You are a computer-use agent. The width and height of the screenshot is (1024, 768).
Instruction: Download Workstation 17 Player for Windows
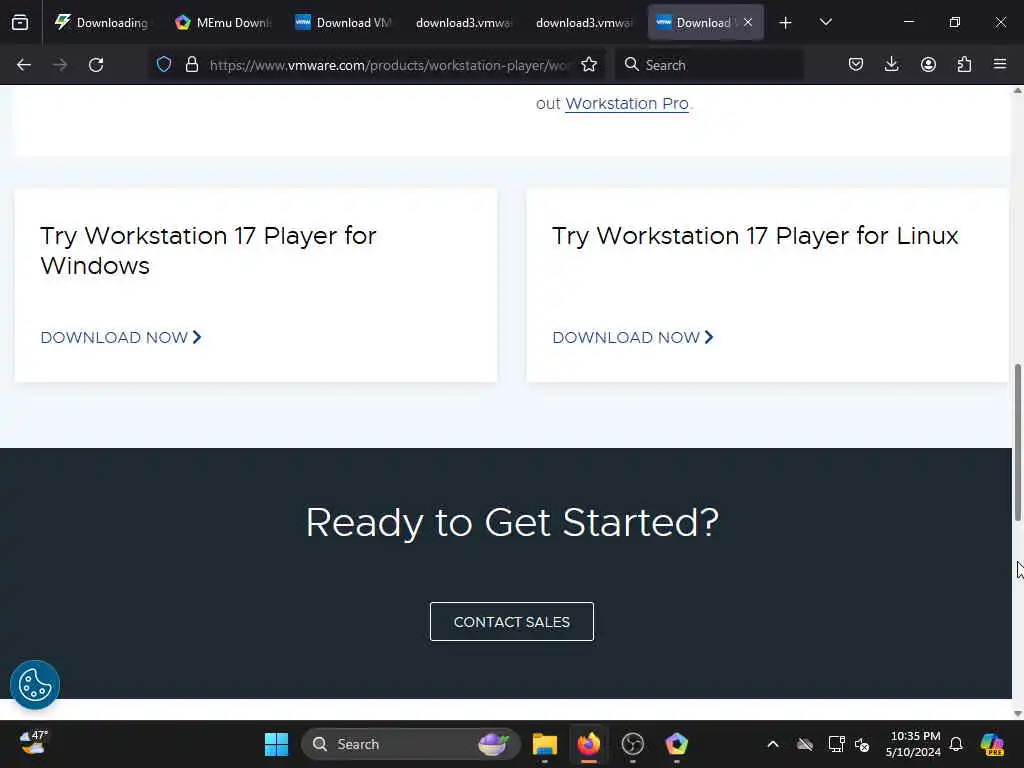click(x=121, y=338)
